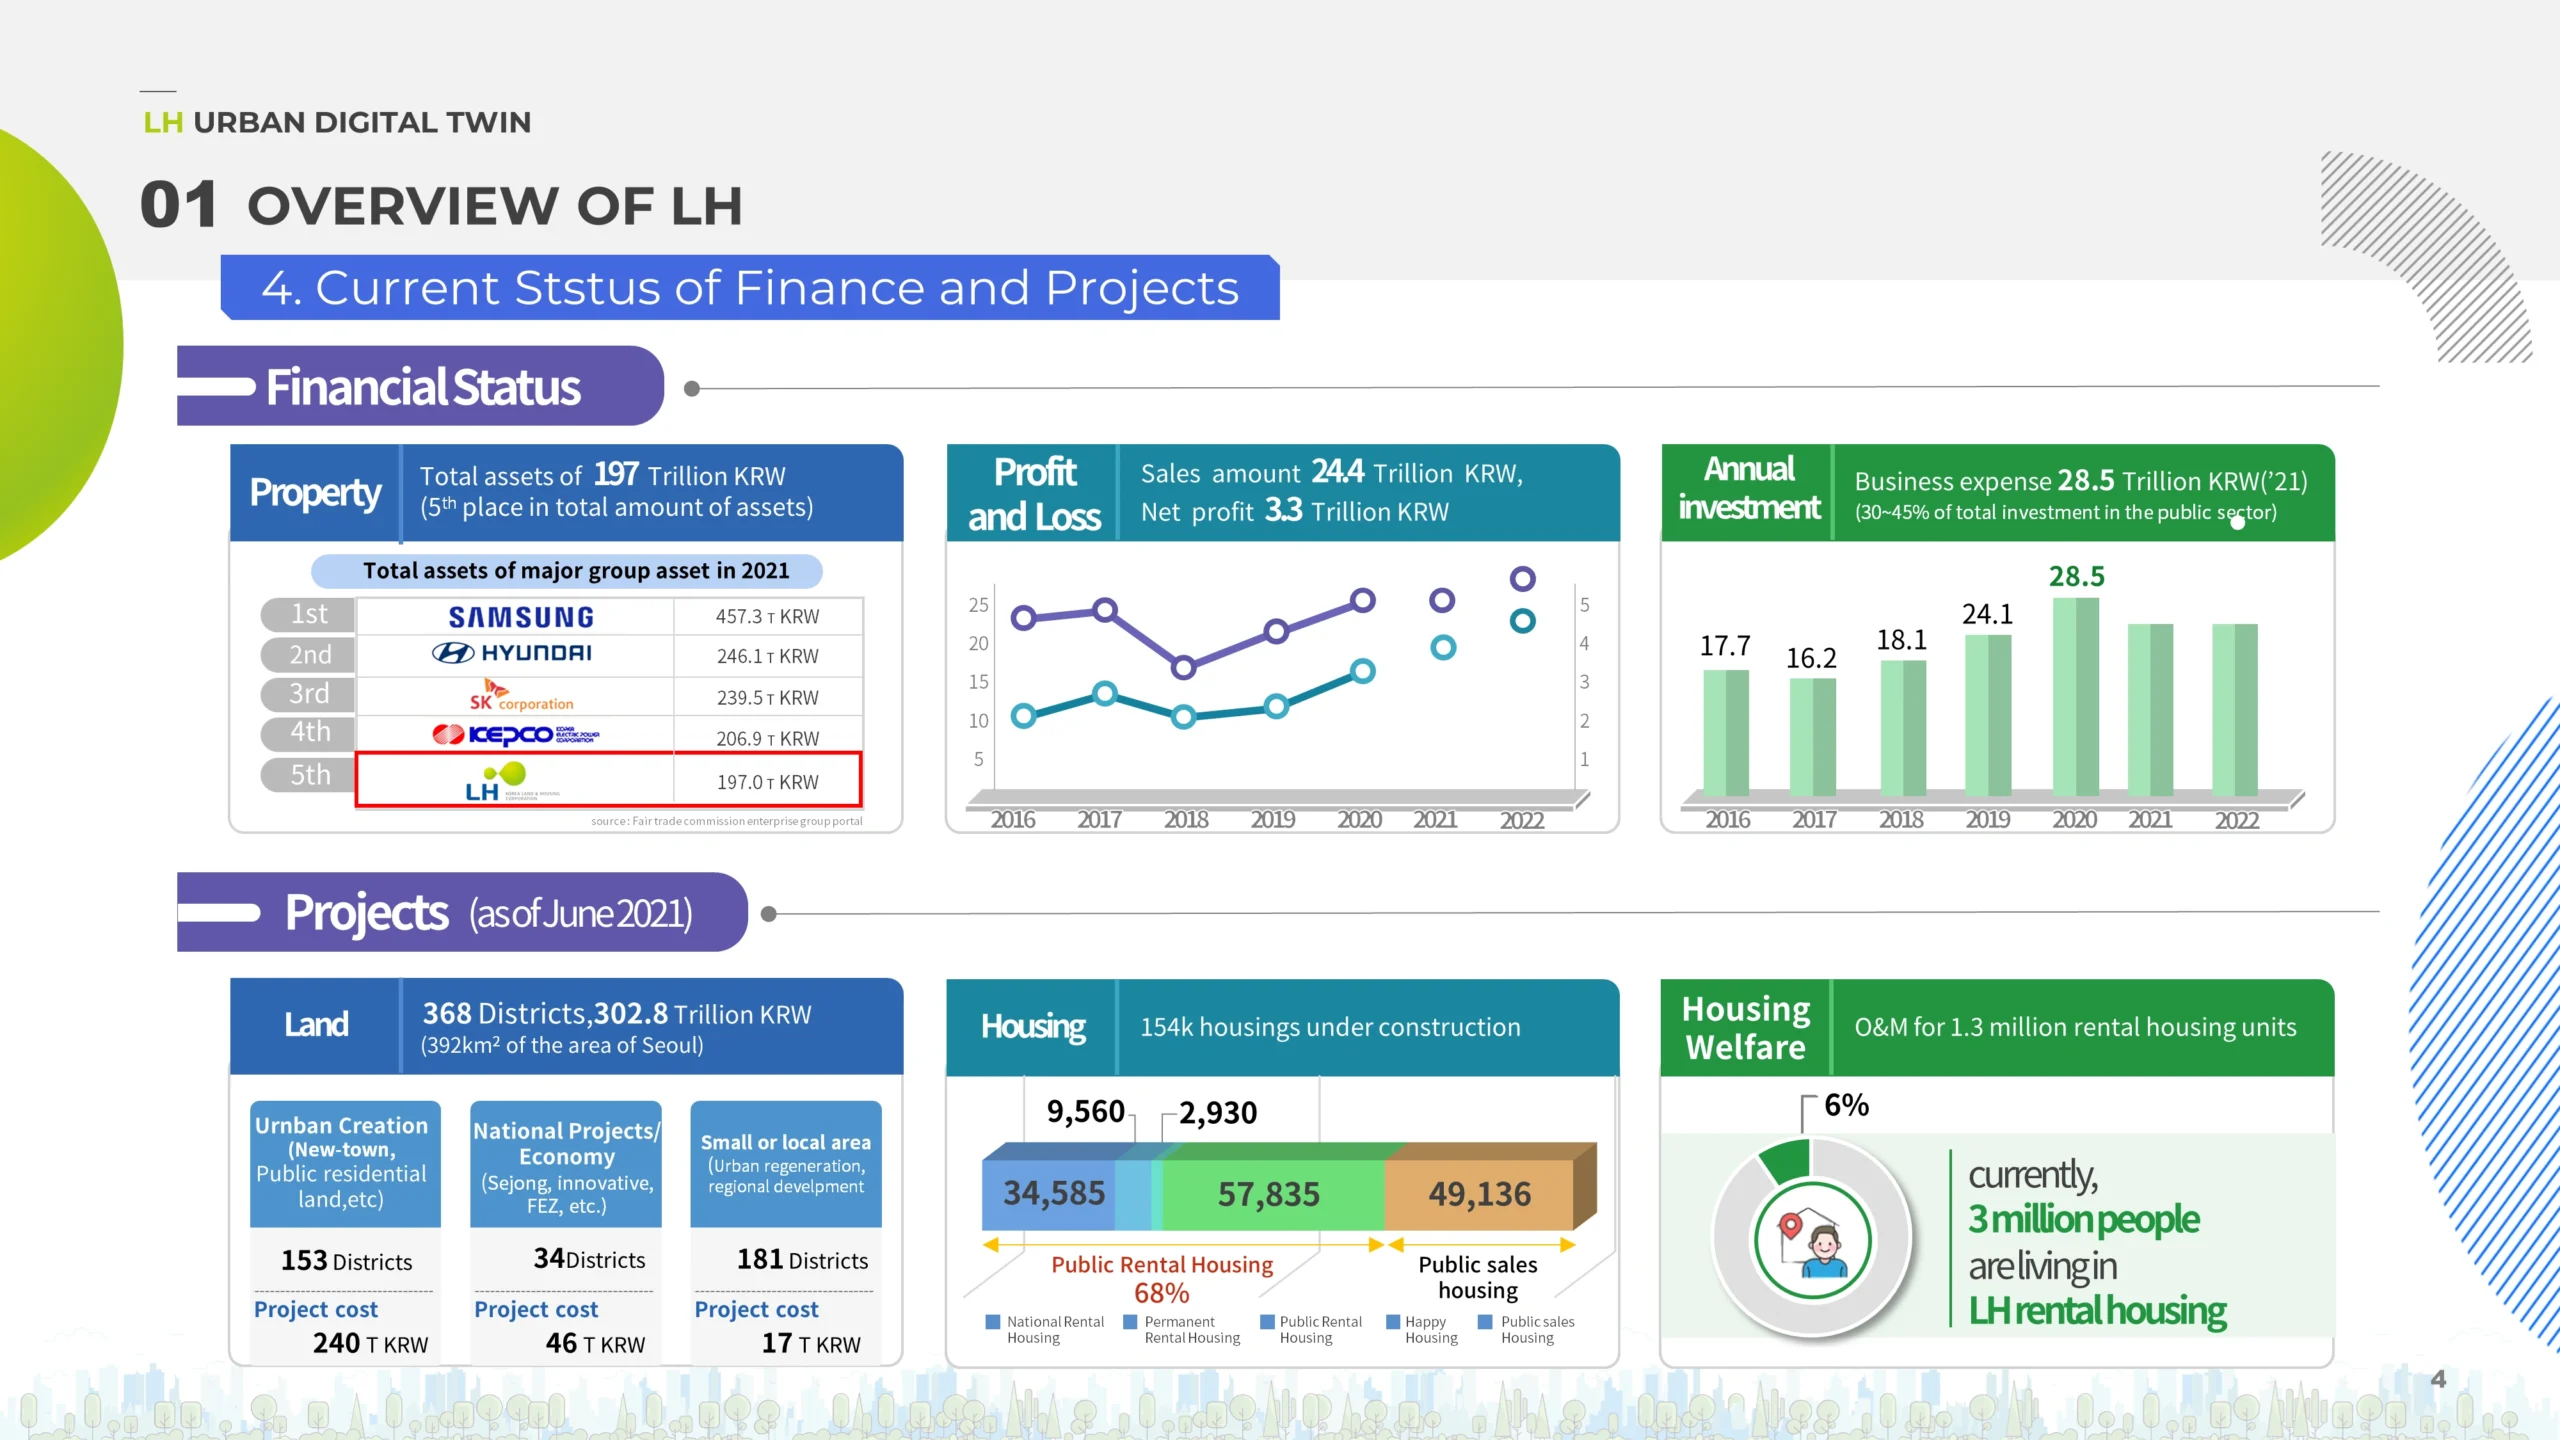Click the slide page number 4

coord(2438,1380)
